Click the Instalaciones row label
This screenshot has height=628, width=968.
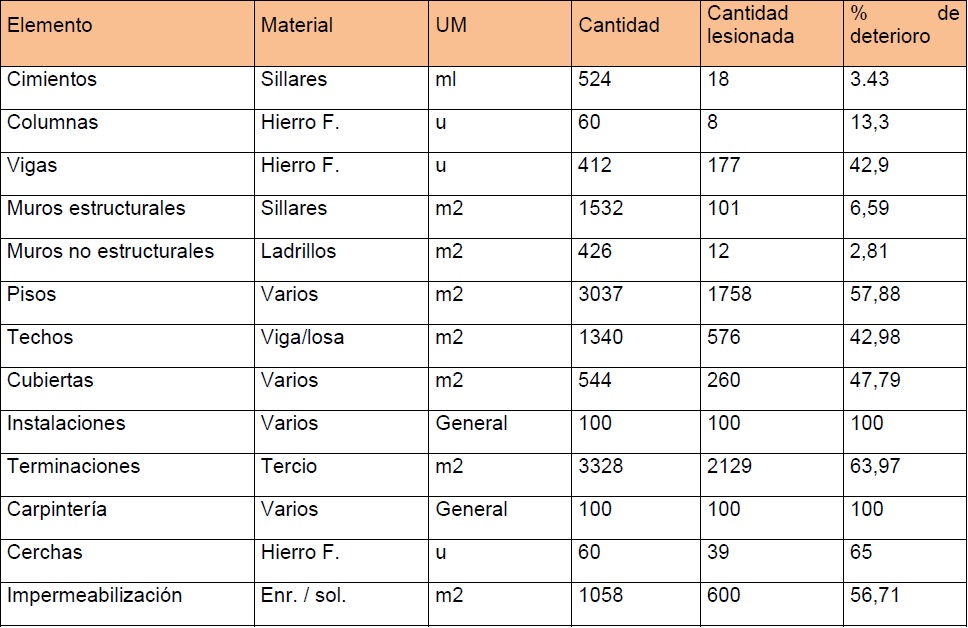[66, 423]
